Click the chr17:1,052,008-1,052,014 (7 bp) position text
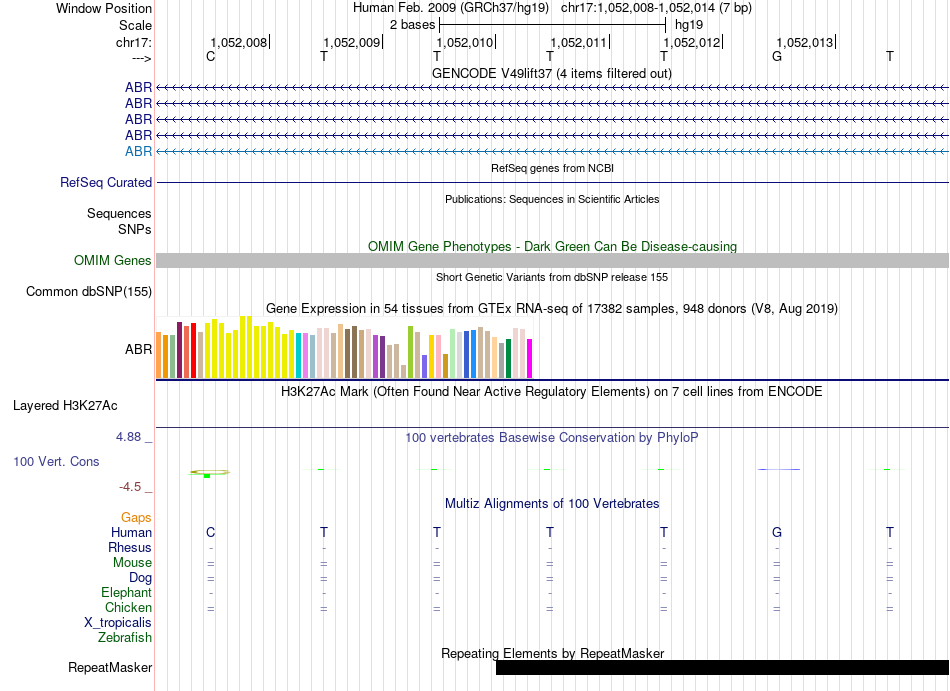The height and width of the screenshot is (691, 950). 656,8
